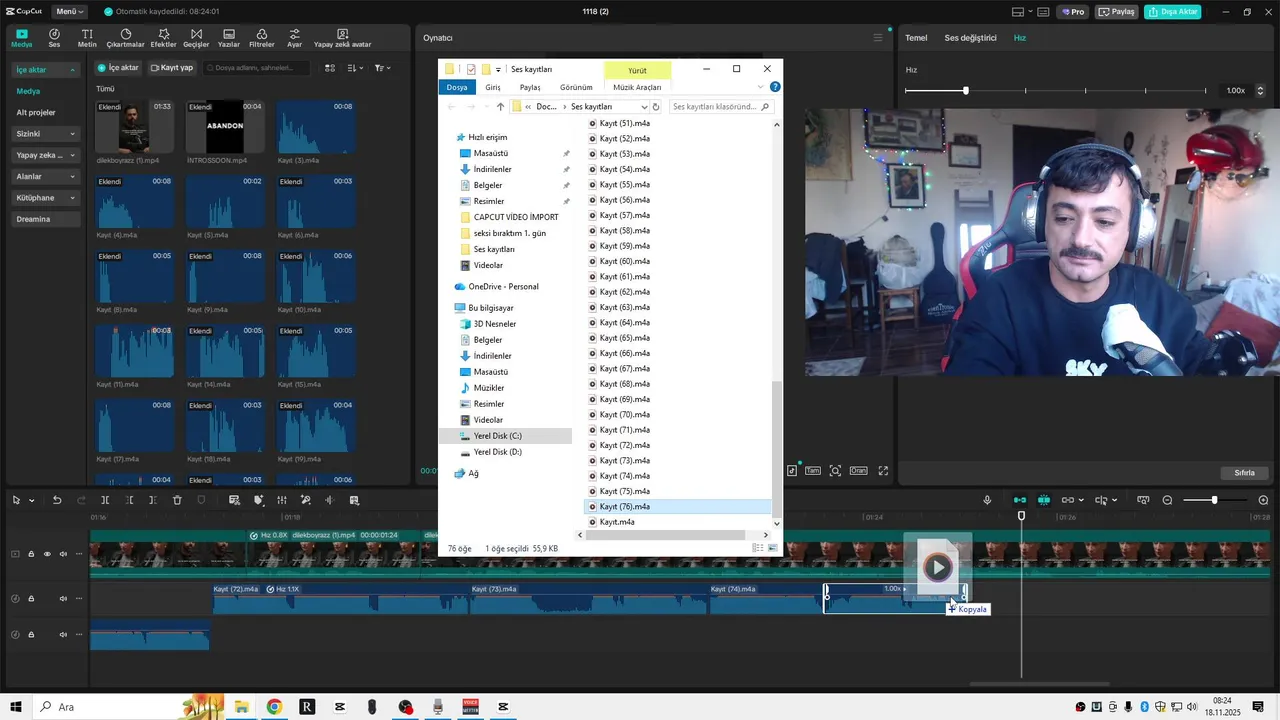
Task: Open the Dosya tab in File Explorer
Action: click(457, 87)
